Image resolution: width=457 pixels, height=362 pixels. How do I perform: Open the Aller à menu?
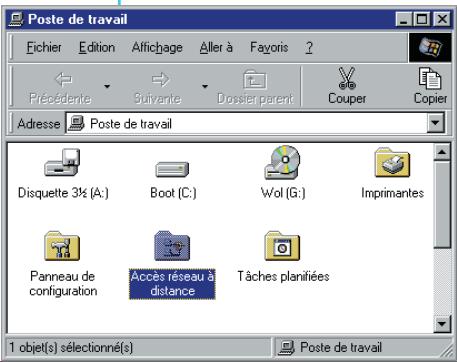pos(216,47)
